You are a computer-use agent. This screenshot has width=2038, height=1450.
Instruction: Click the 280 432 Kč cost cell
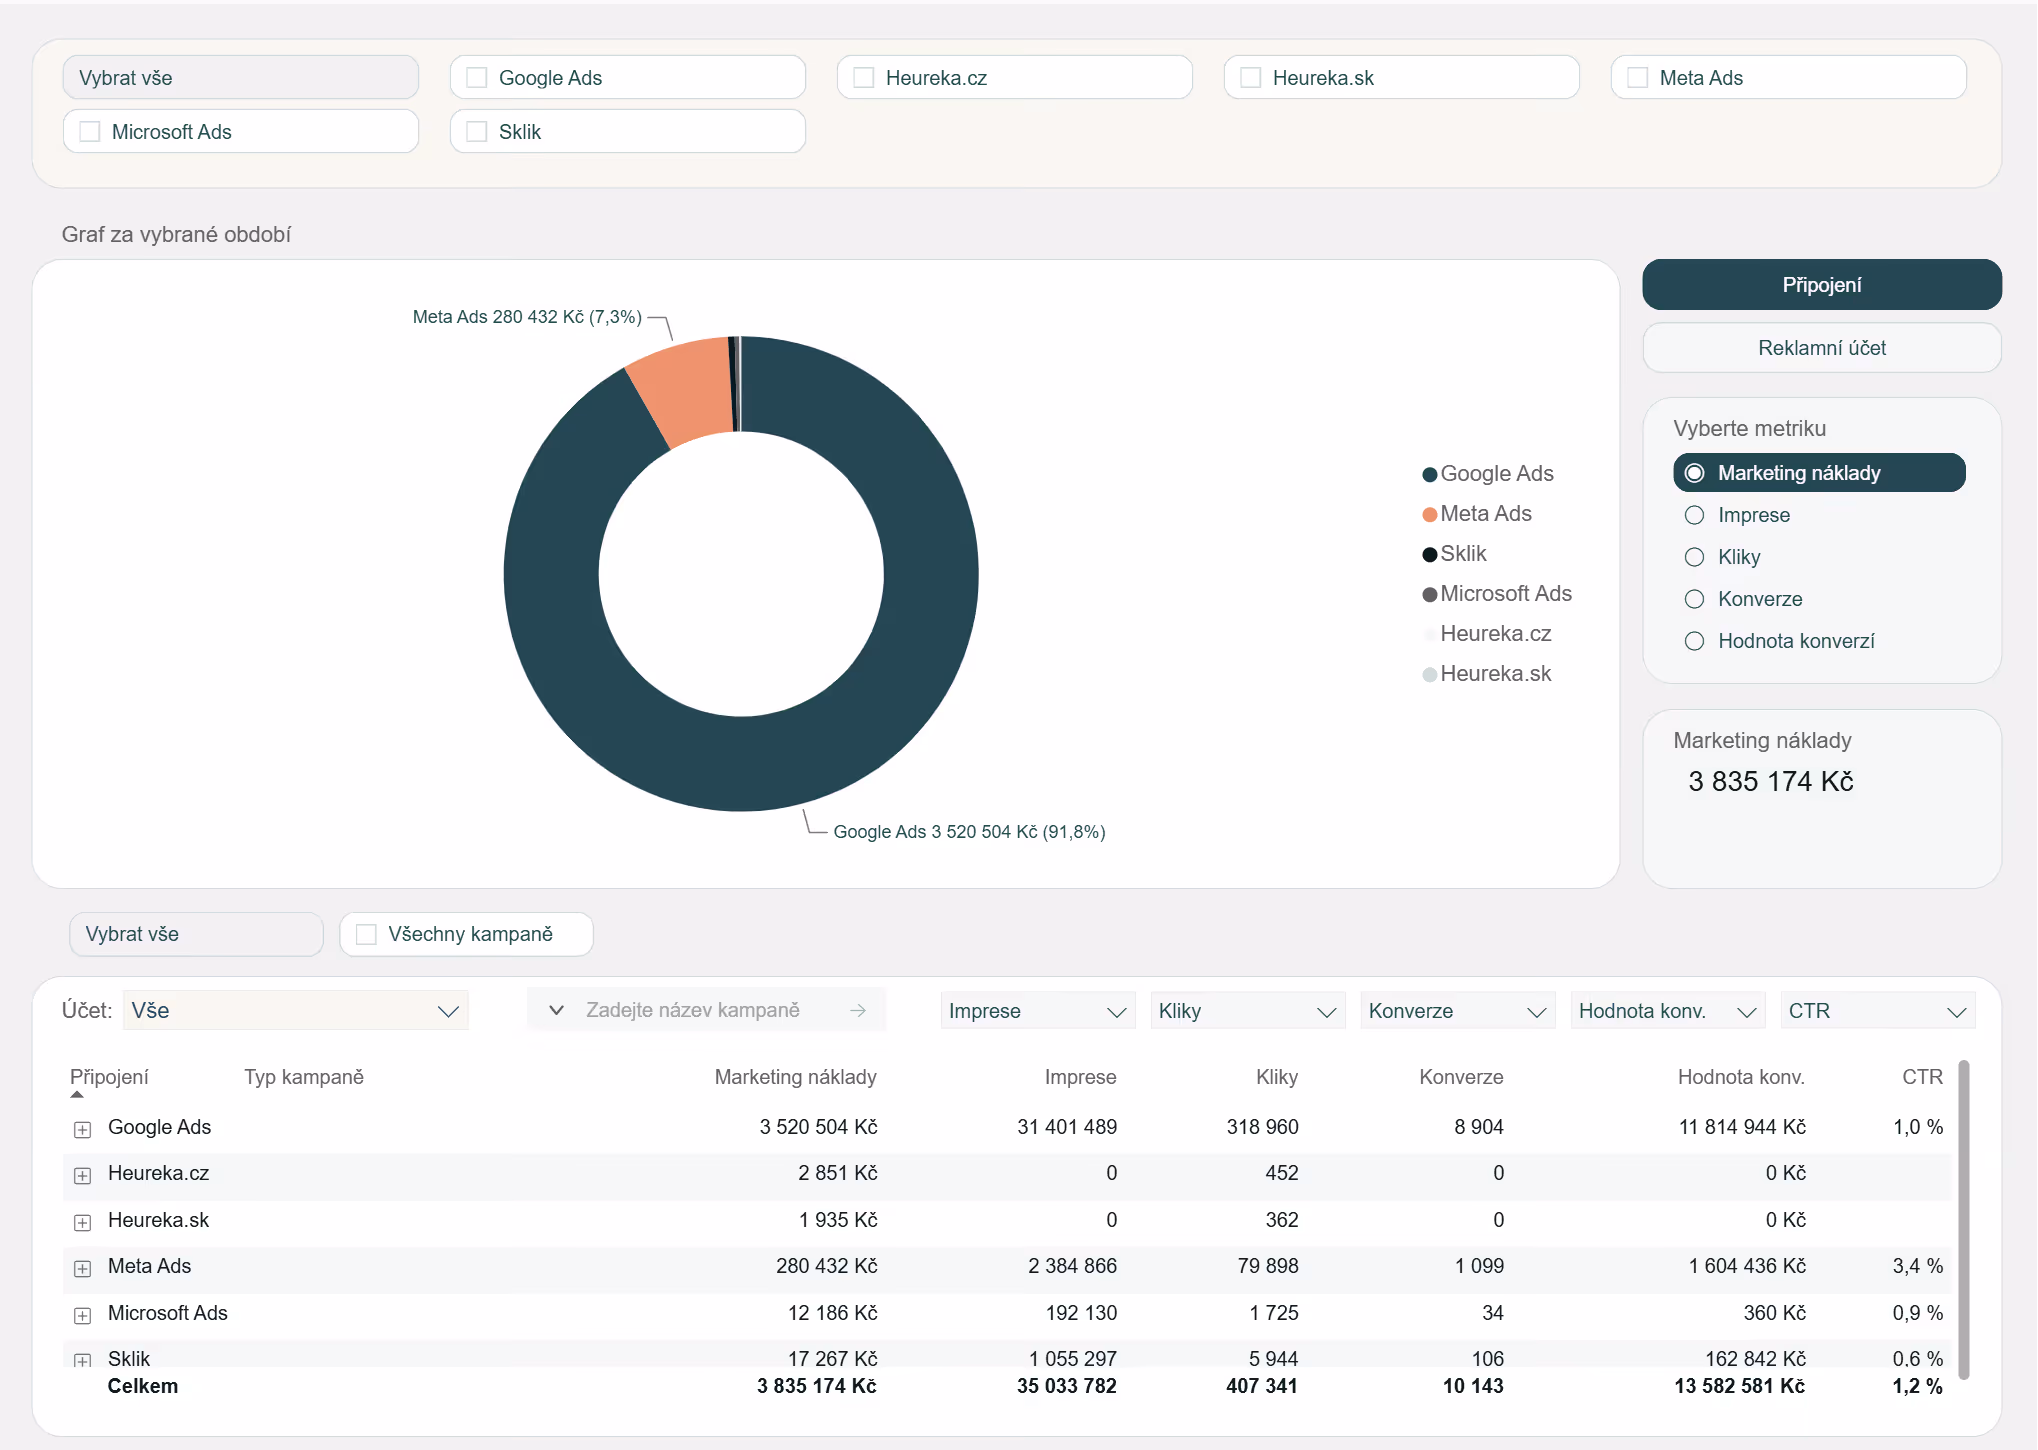(x=827, y=1266)
